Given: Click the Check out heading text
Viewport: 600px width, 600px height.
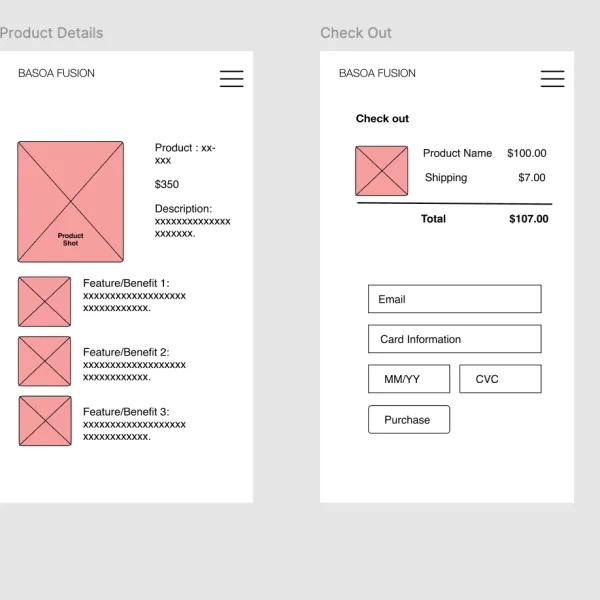Looking at the screenshot, I should tap(382, 119).
